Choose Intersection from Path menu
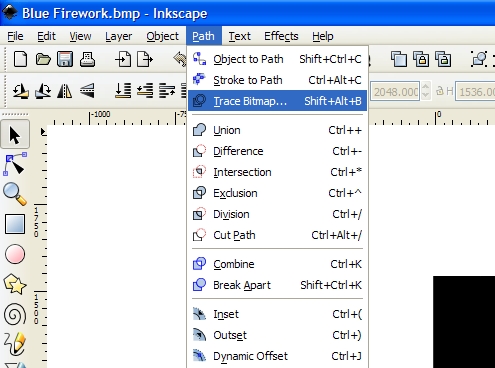This screenshot has width=495, height=368. (x=277, y=172)
